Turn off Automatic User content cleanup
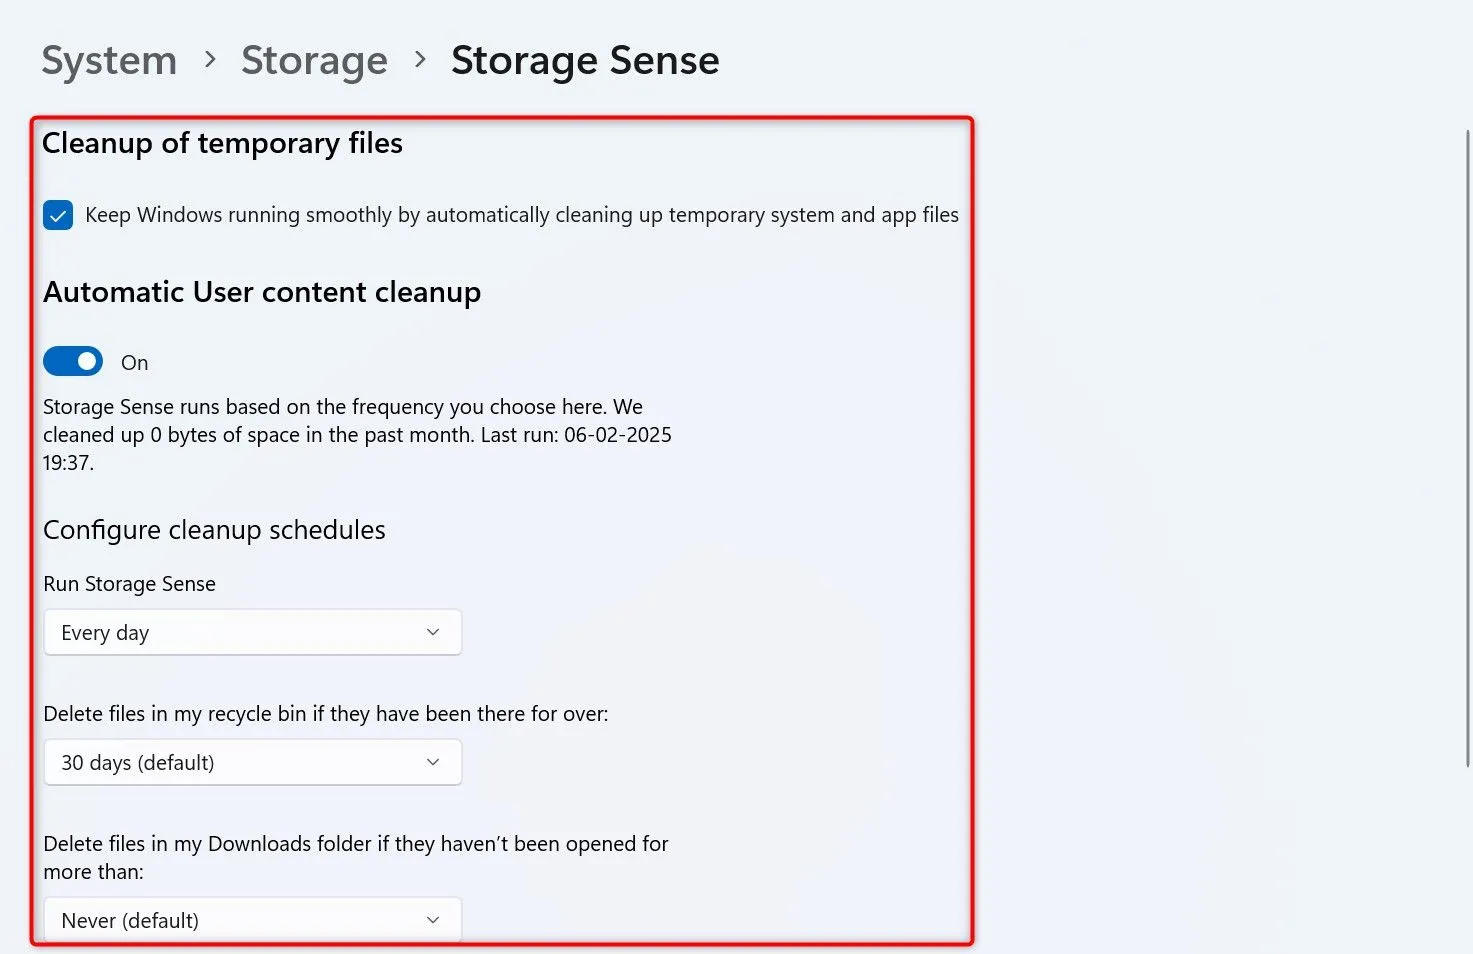1473x954 pixels. pos(72,361)
